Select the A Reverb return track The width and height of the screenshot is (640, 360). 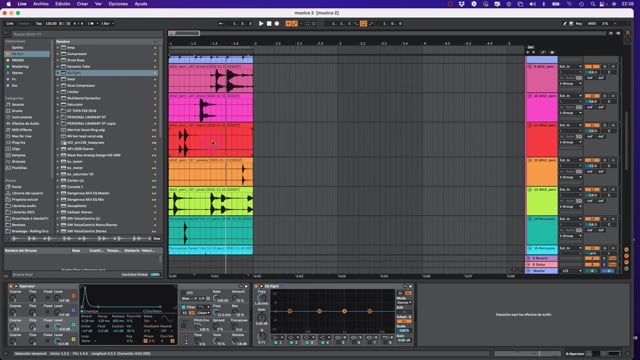[541, 258]
